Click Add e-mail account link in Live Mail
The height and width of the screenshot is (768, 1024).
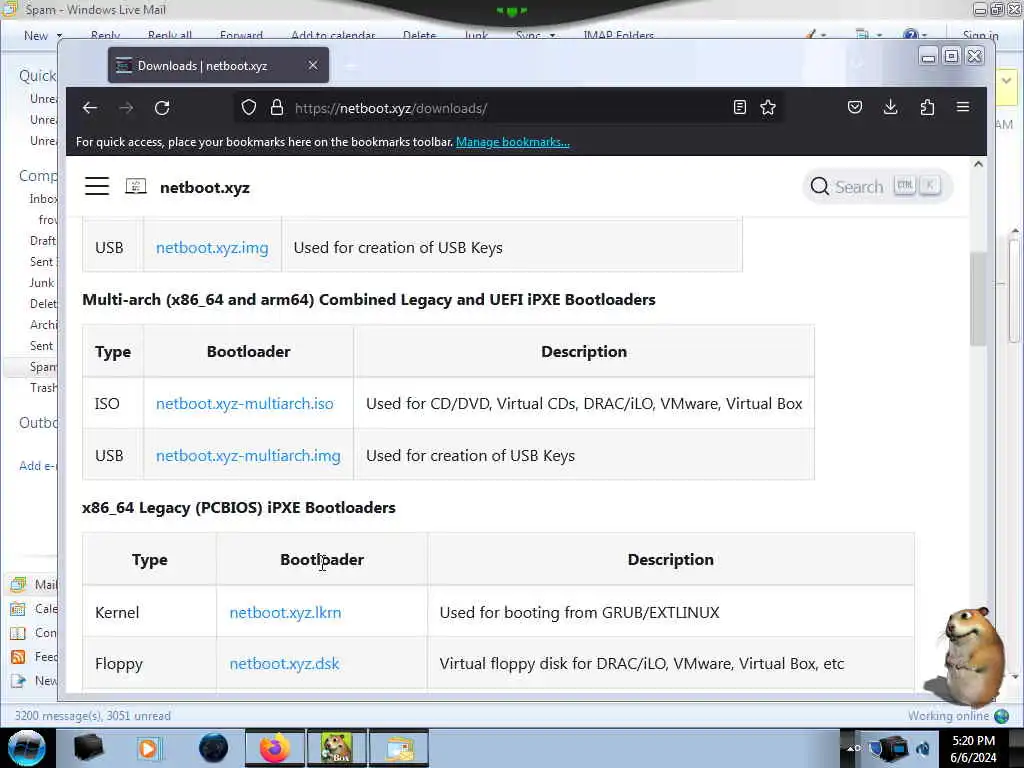pos(38,466)
